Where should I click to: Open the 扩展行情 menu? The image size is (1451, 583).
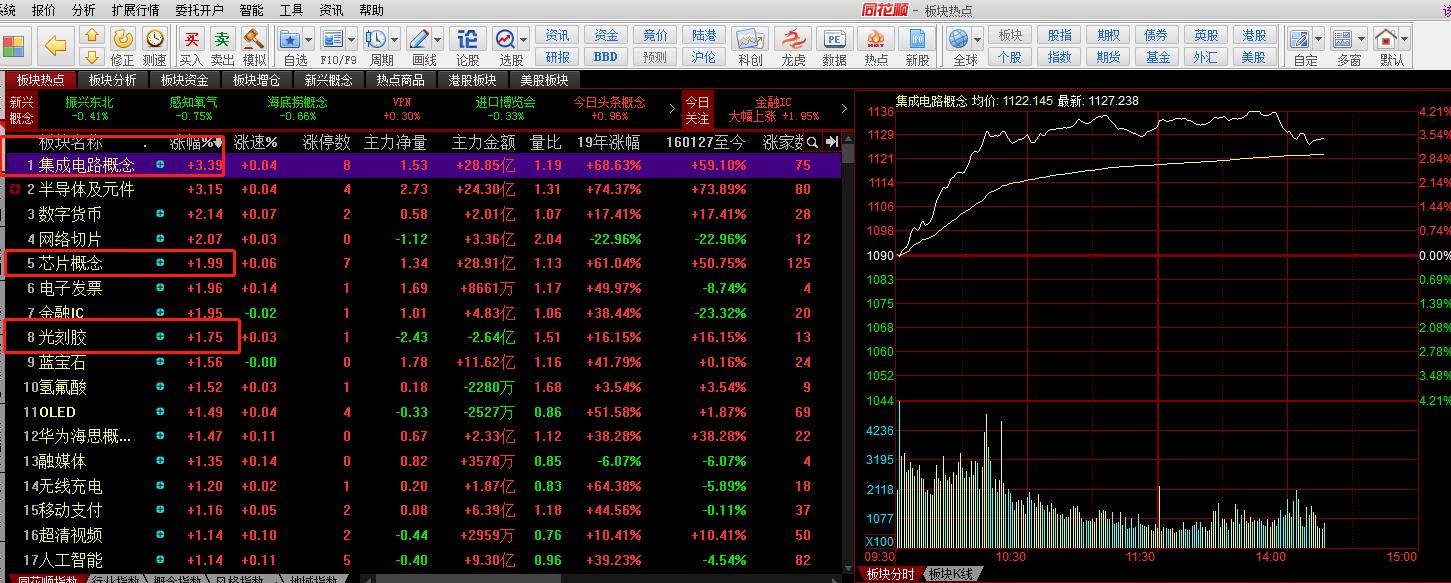pyautogui.click(x=135, y=10)
